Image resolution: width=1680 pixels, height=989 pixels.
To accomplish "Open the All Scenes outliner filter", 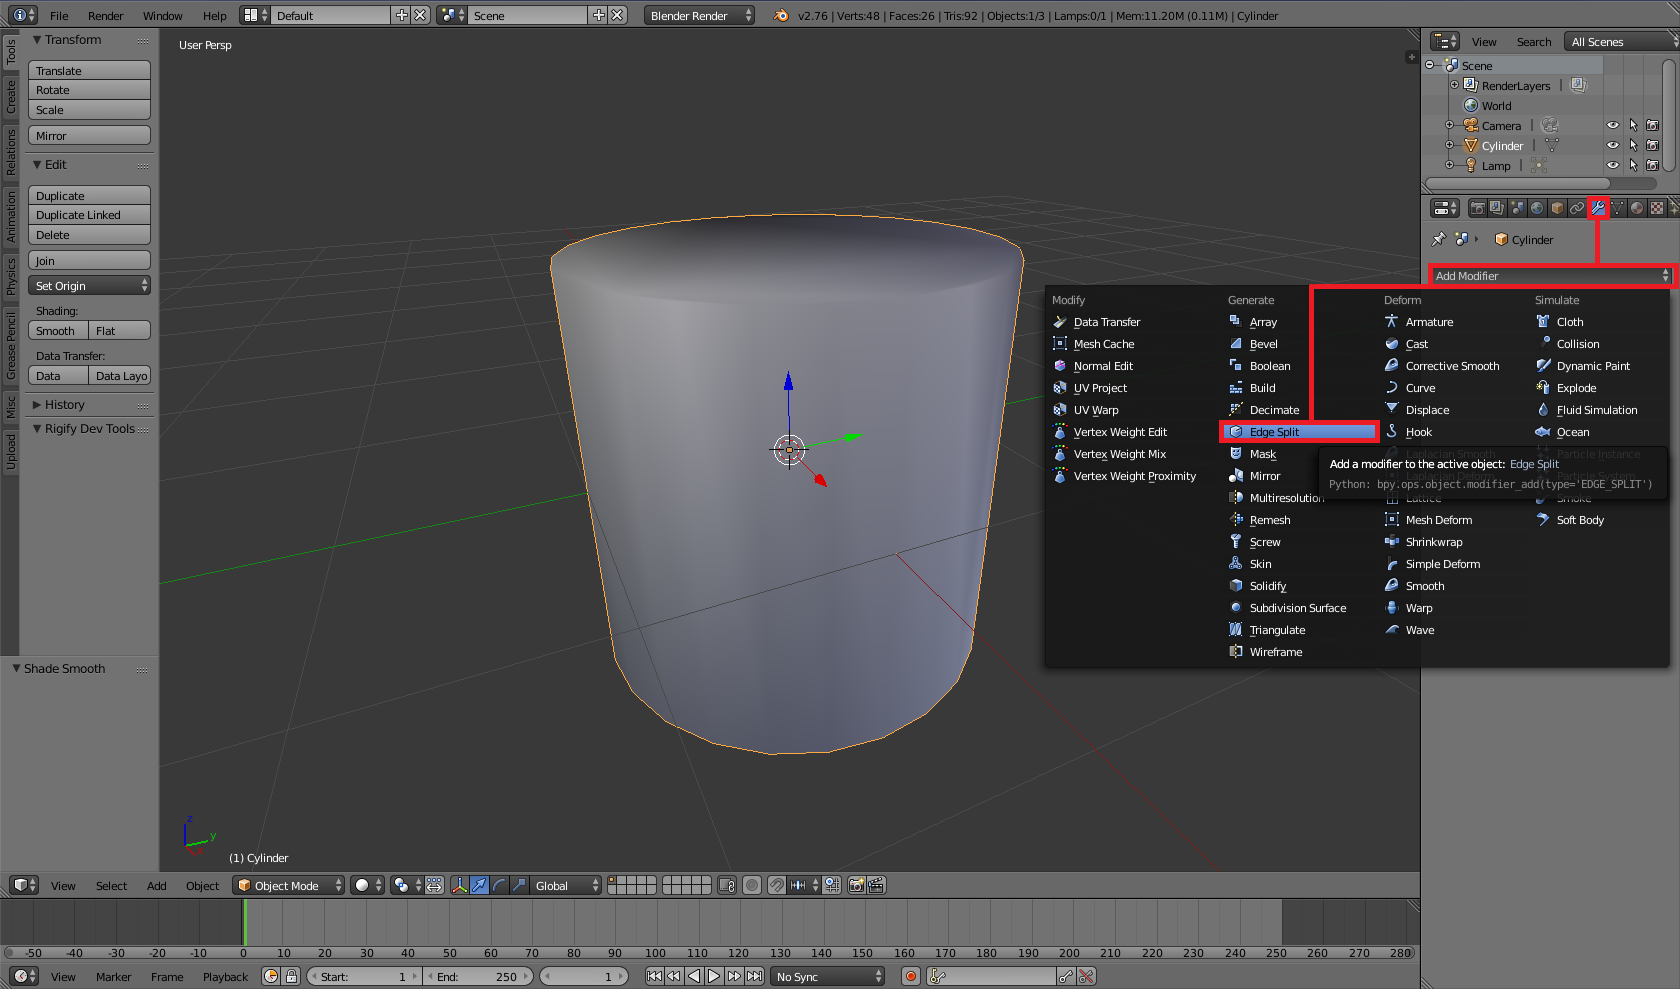I will point(1621,41).
